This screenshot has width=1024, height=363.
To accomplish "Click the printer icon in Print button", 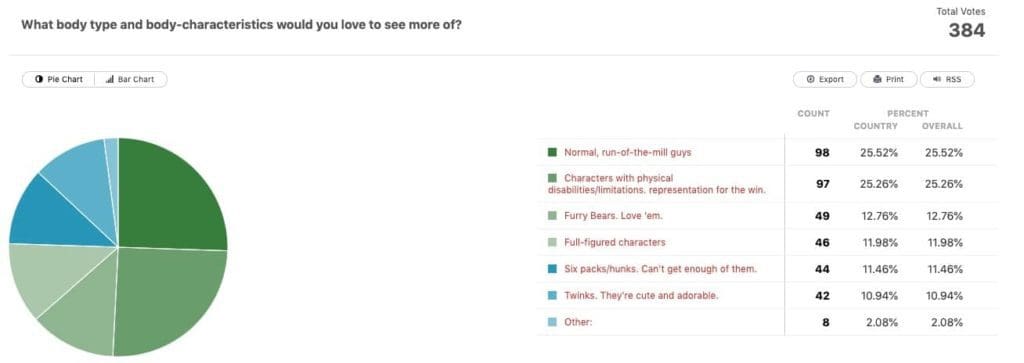I will pyautogui.click(x=877, y=79).
